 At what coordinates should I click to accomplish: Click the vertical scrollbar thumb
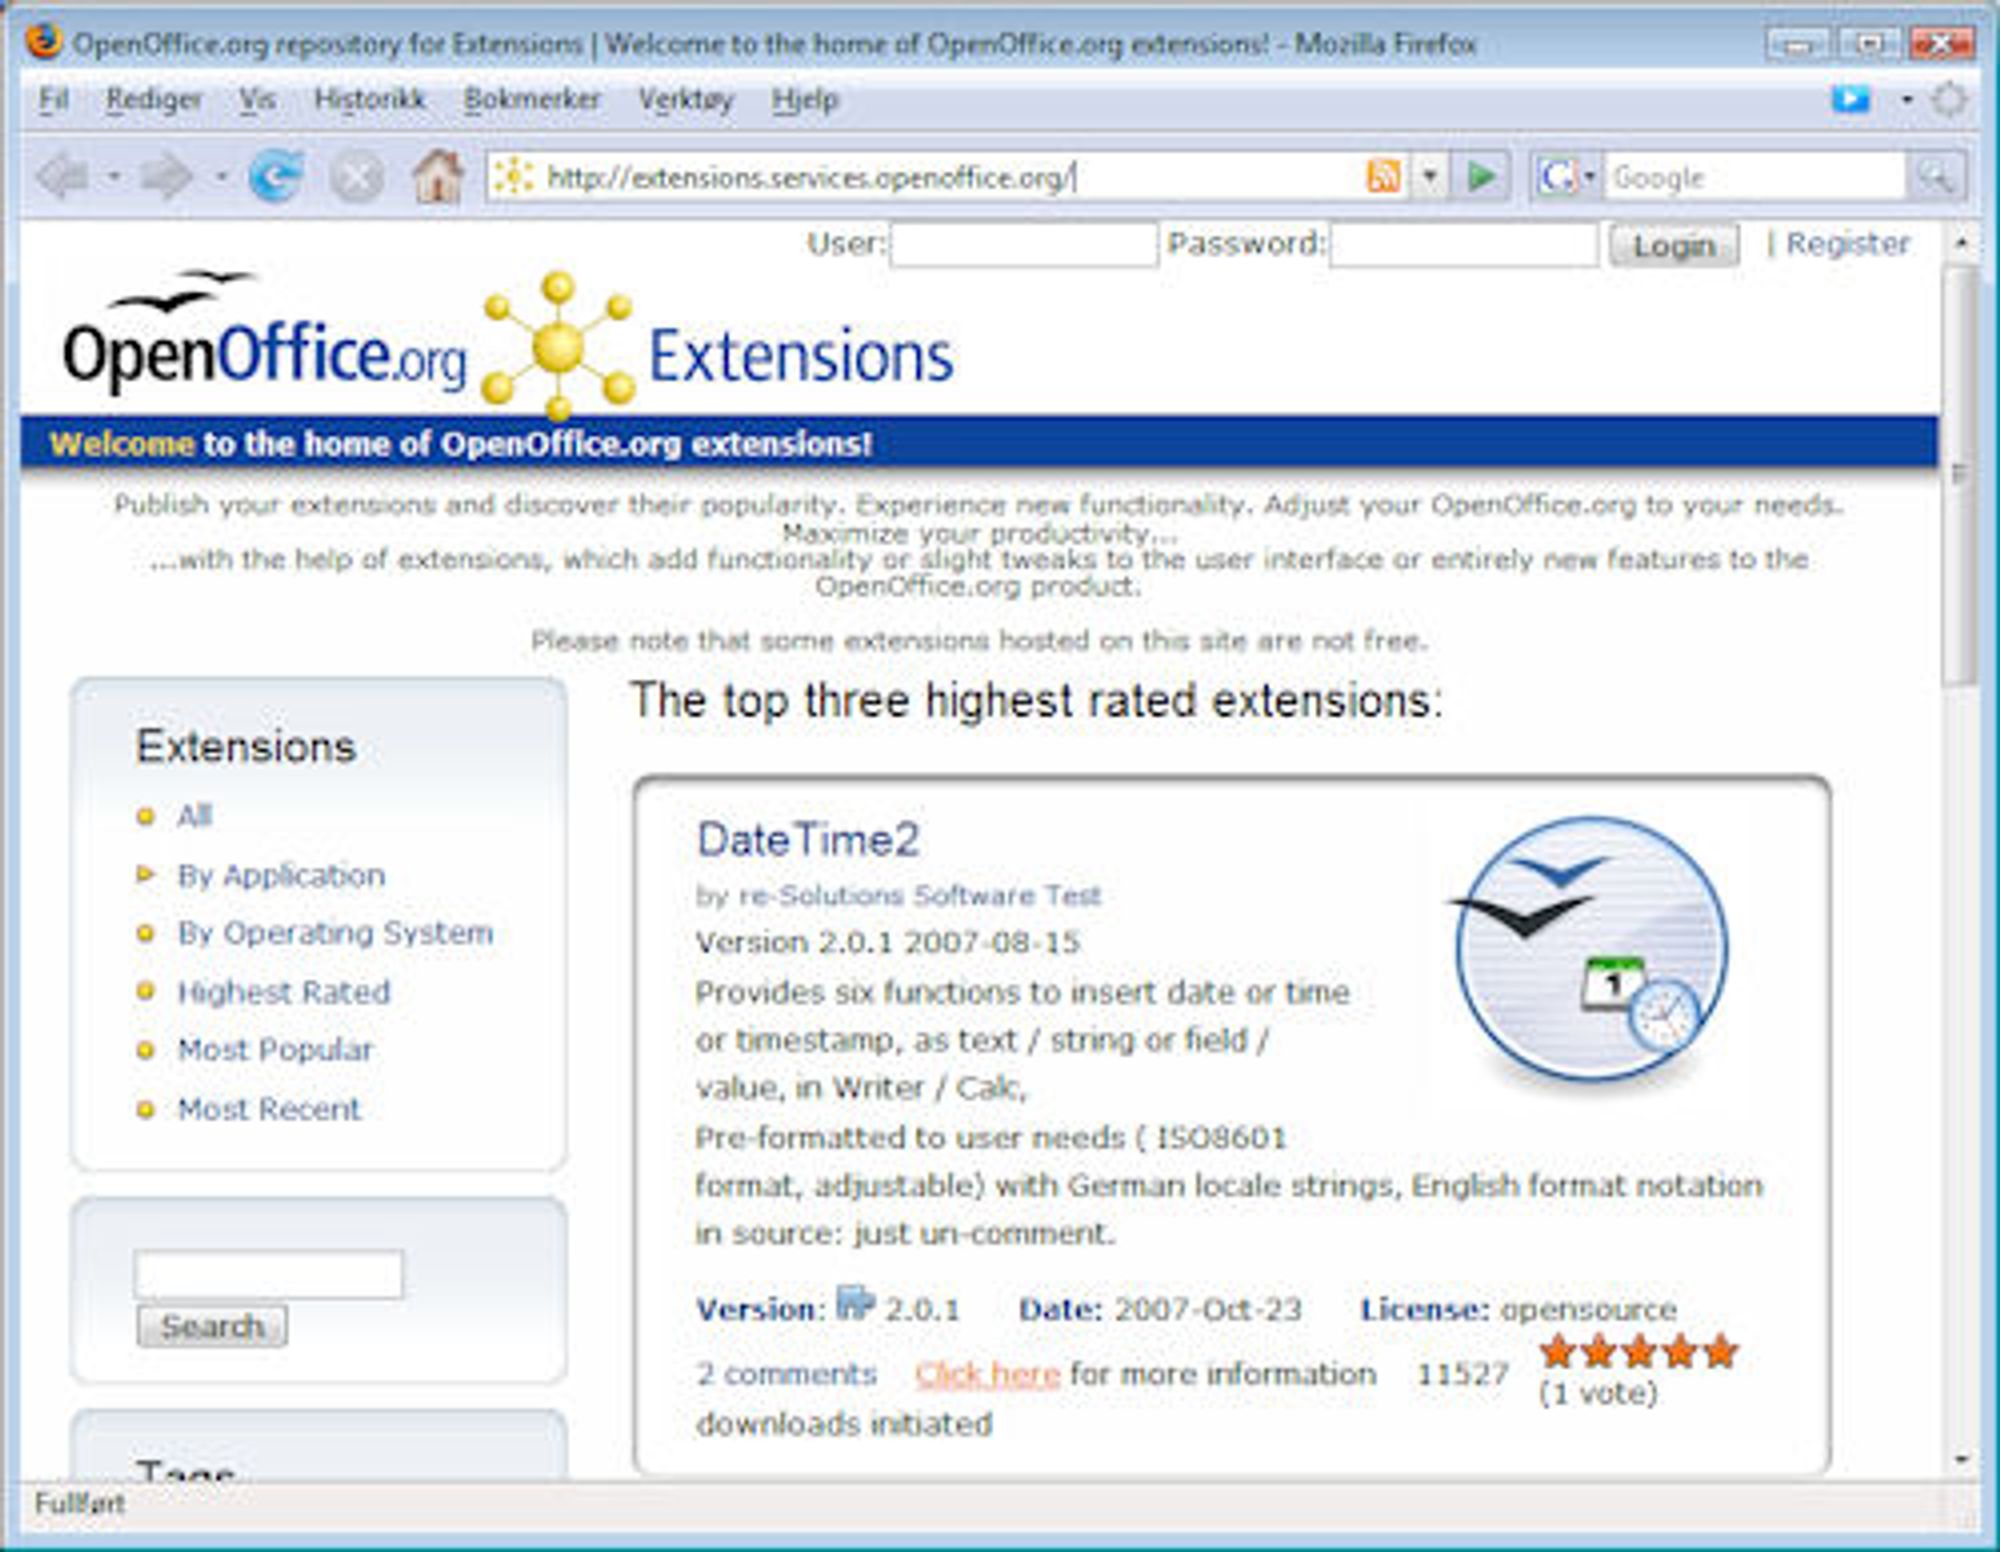point(1959,475)
